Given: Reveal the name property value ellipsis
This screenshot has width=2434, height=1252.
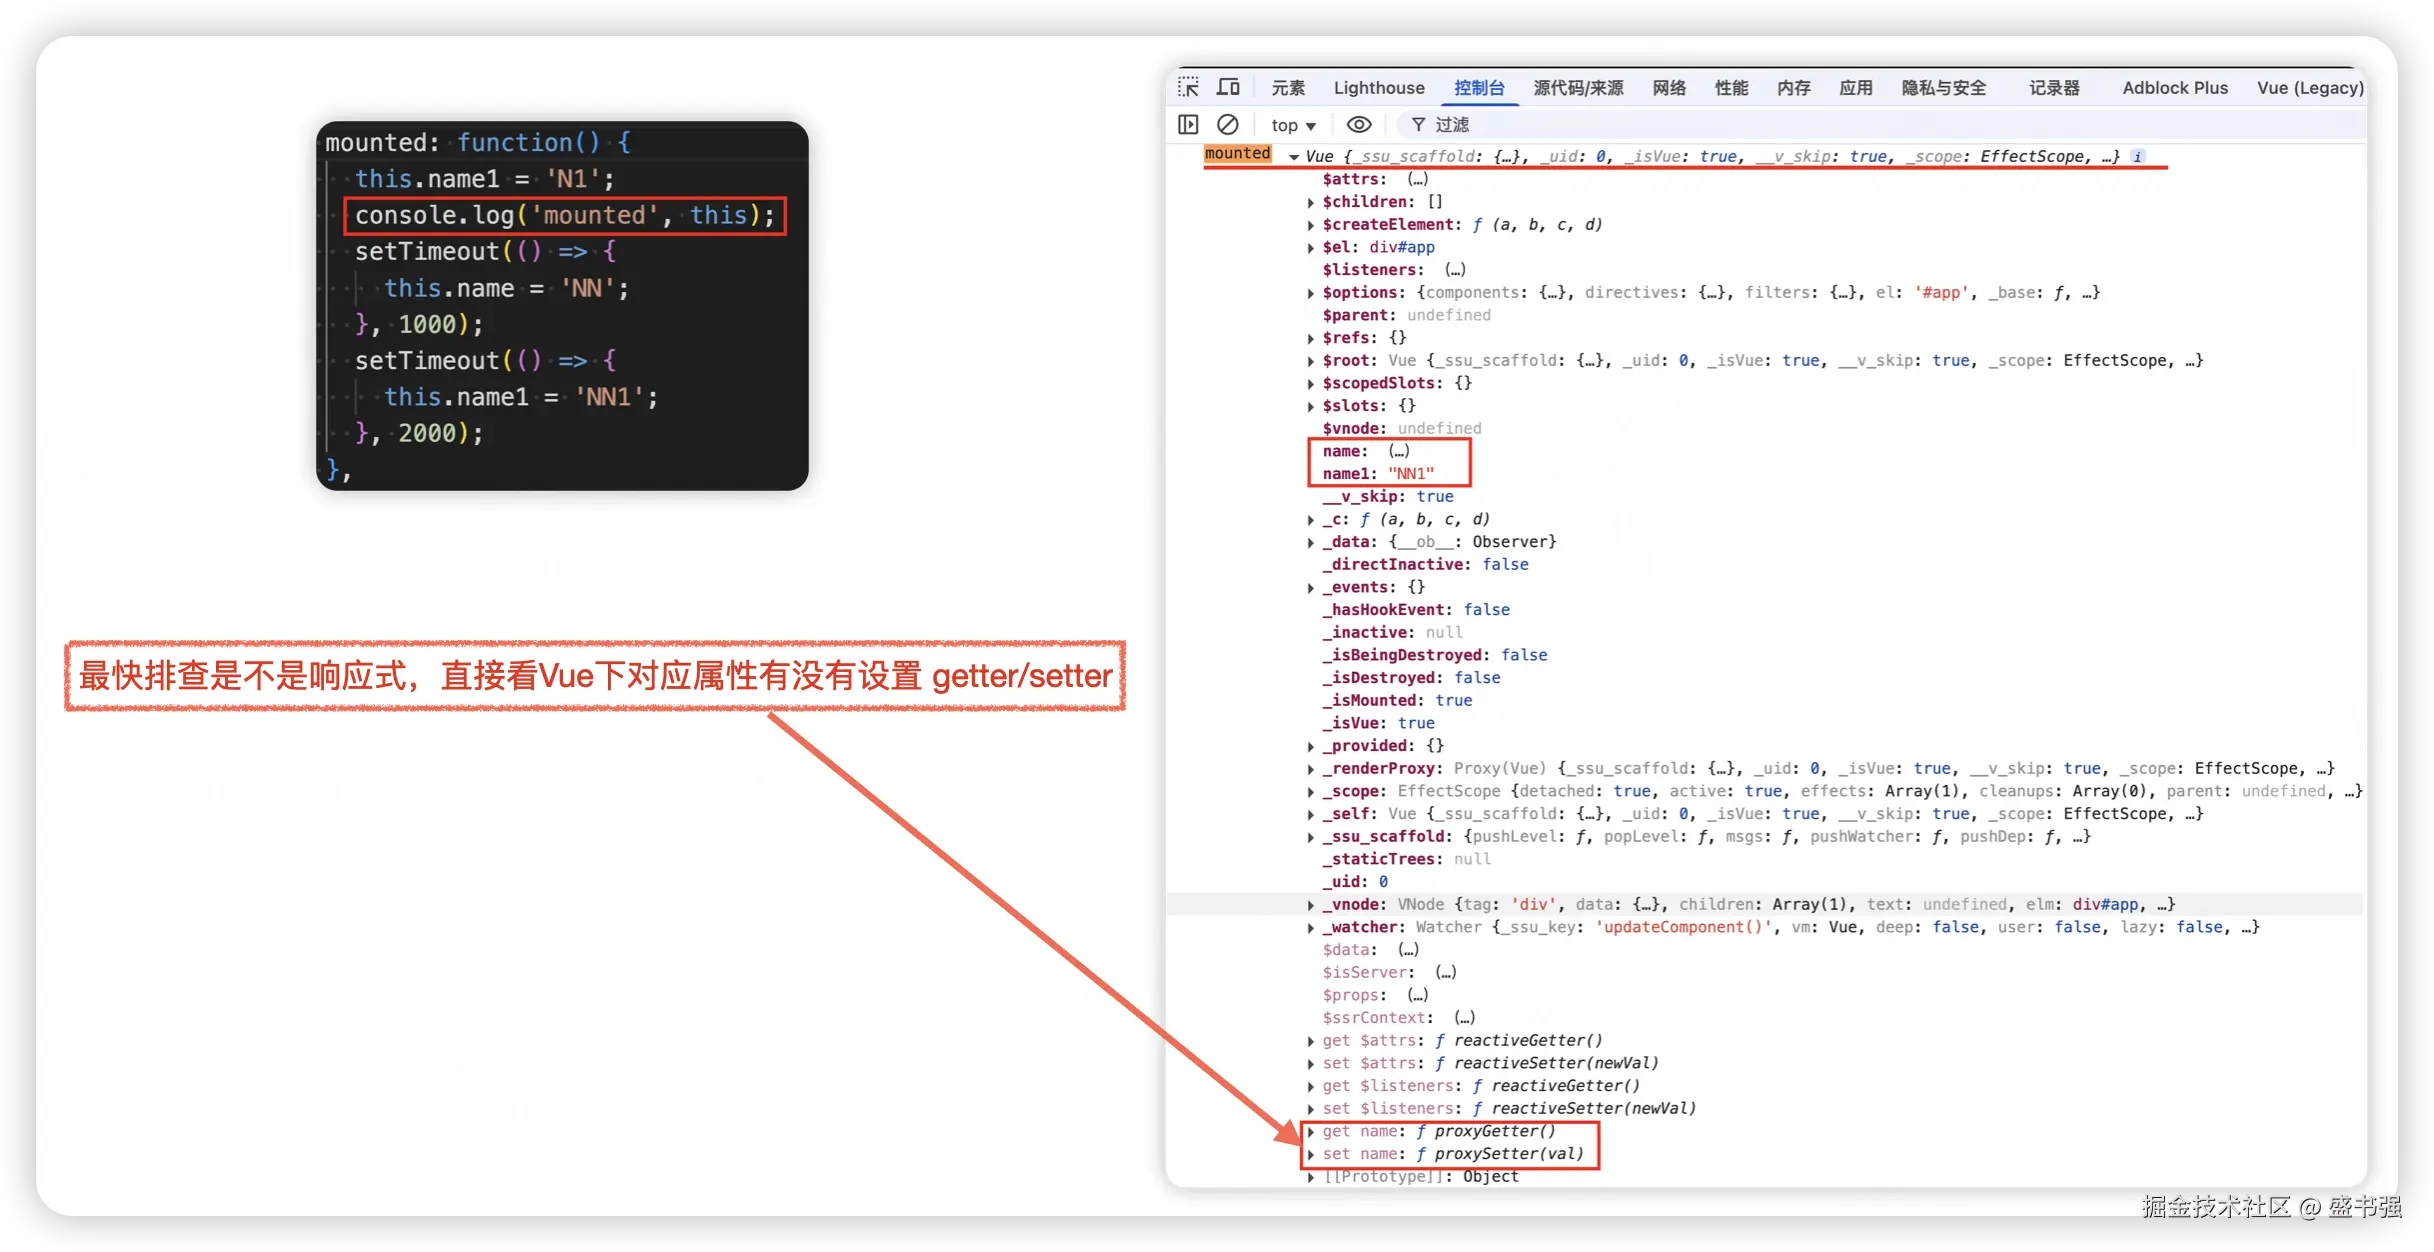Looking at the screenshot, I should coord(1398,451).
